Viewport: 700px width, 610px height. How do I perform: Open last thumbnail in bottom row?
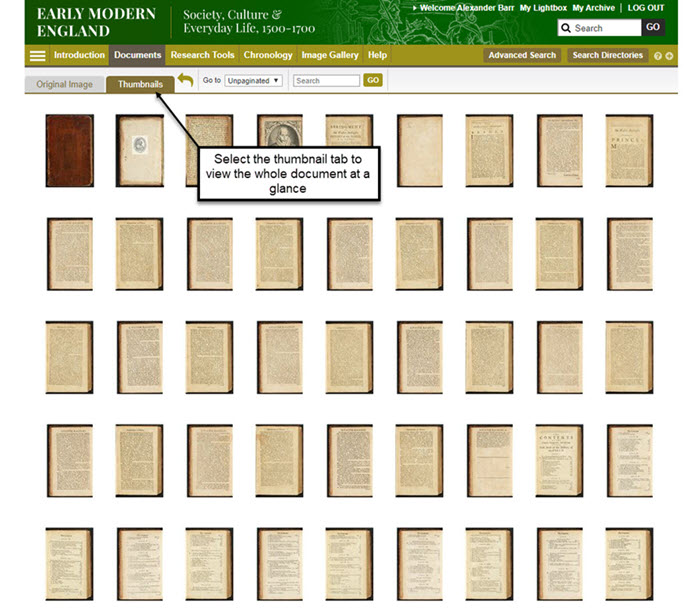pyautogui.click(x=629, y=564)
